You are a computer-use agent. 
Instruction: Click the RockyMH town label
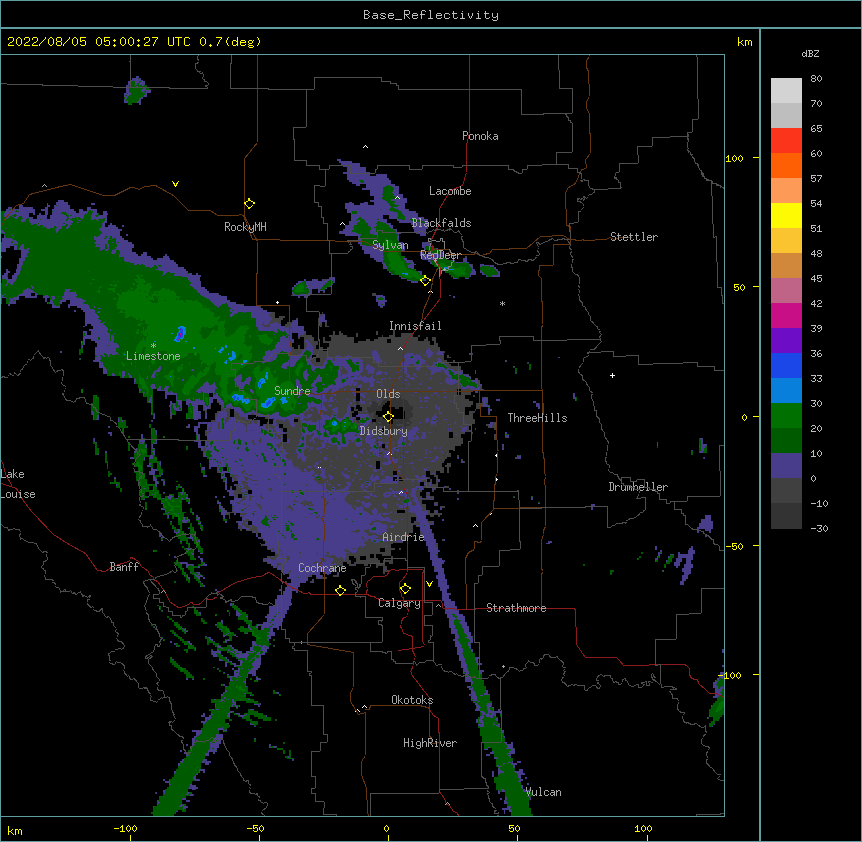[245, 227]
